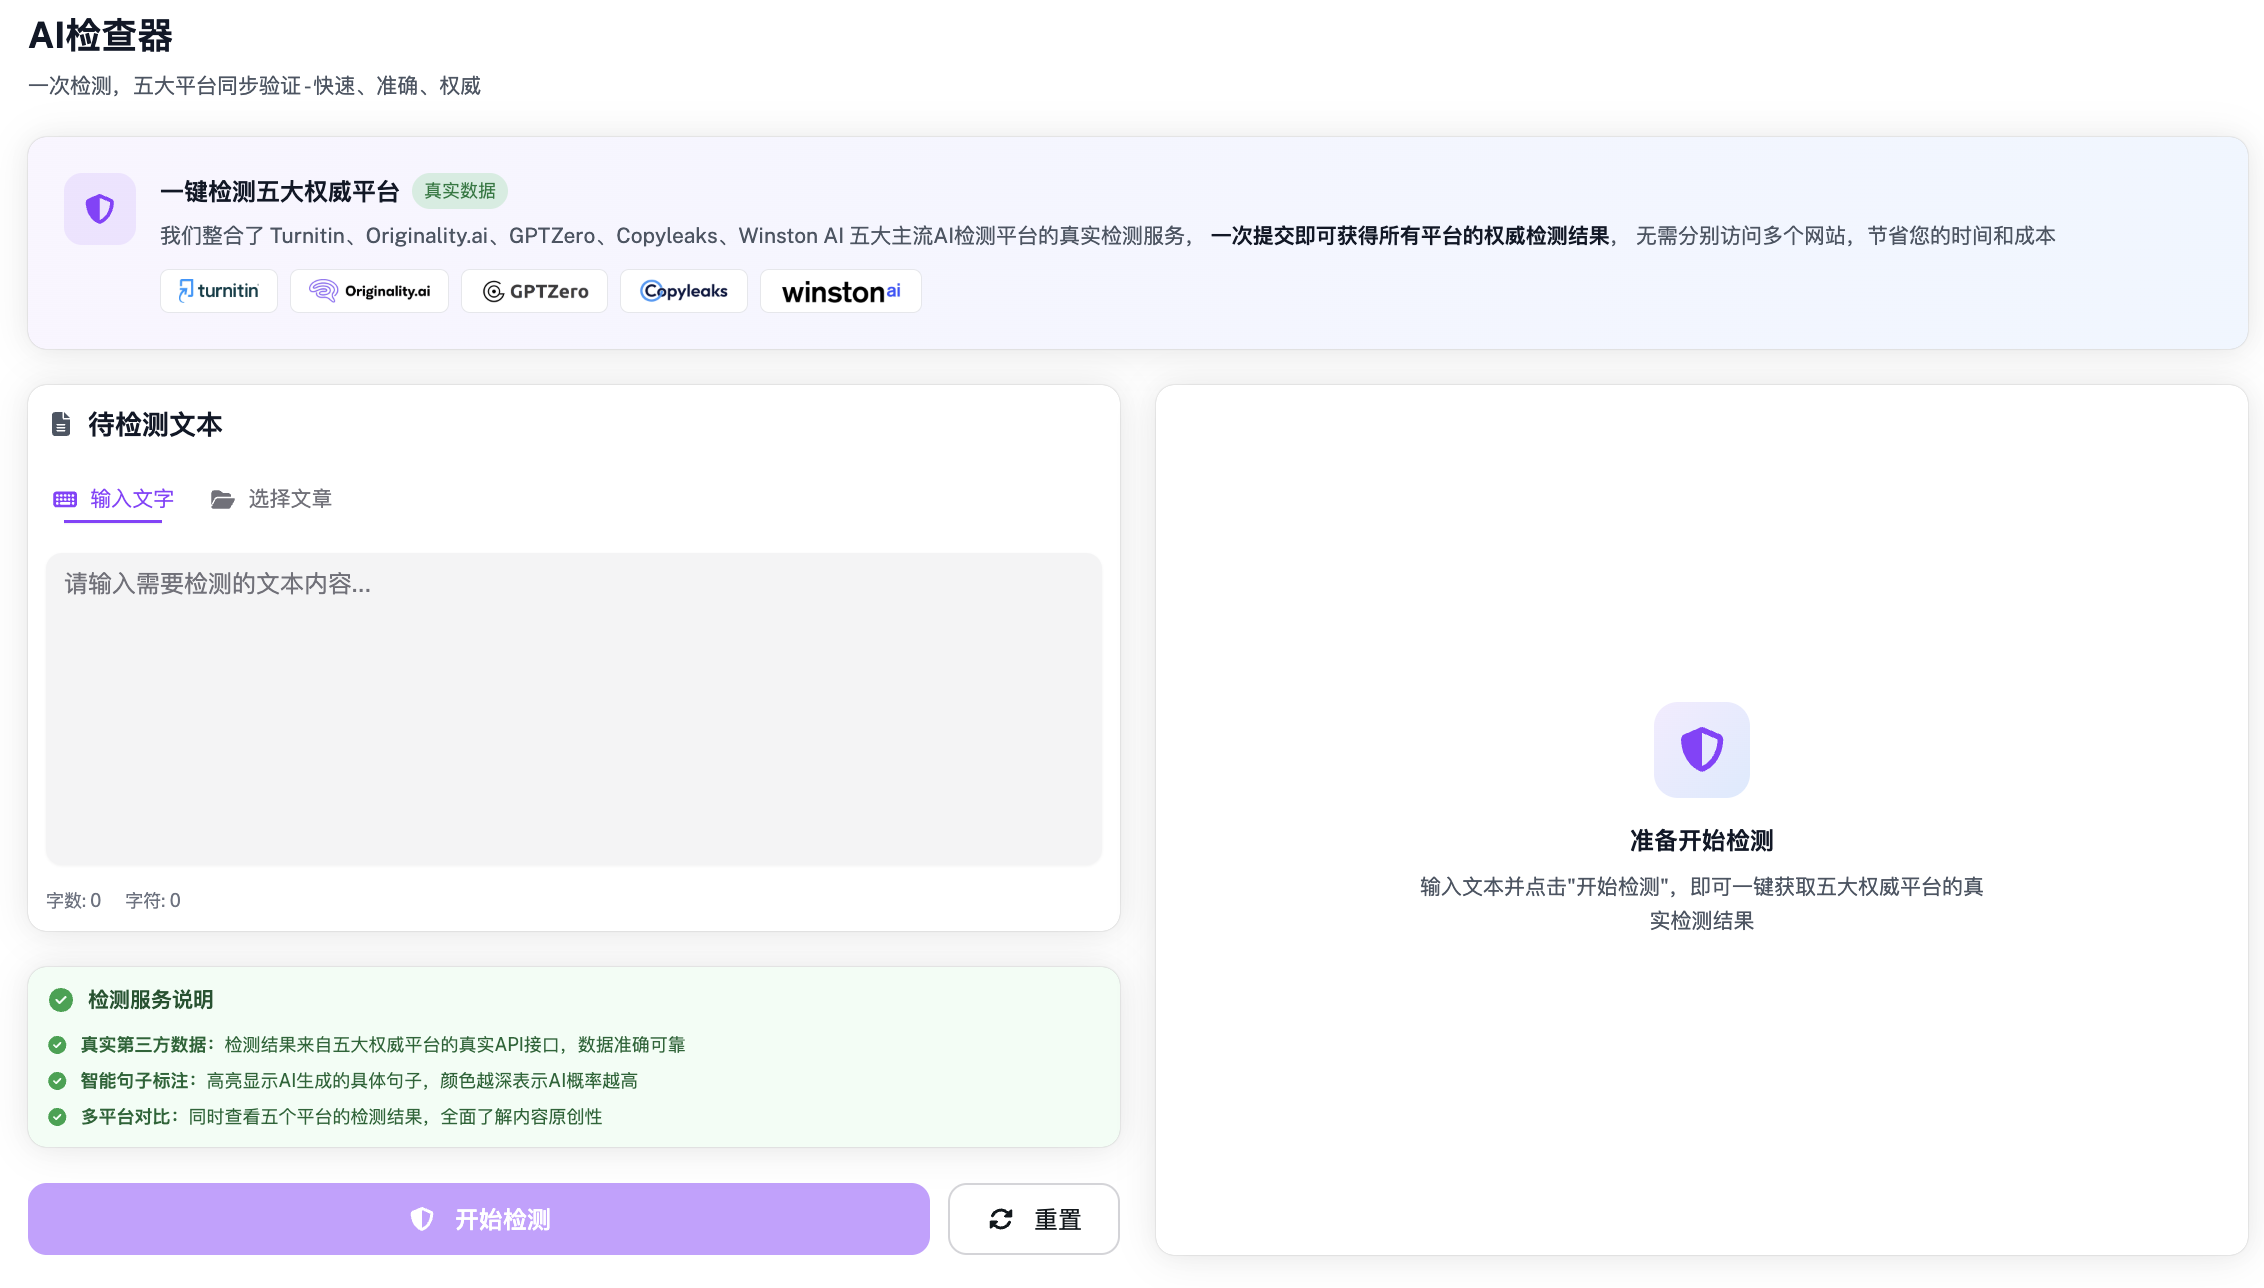The height and width of the screenshot is (1288, 2264).
Task: Click the checkmark next to 真实第三方数据
Action: pos(58,1044)
